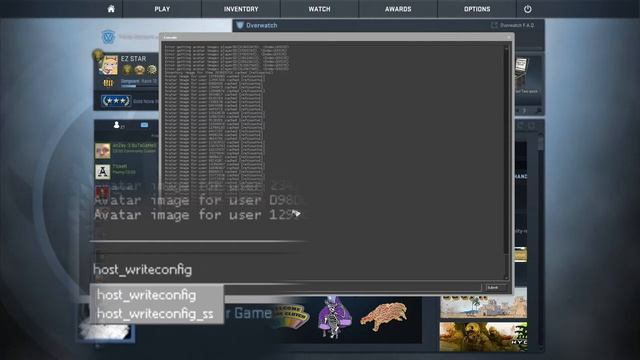Open the messages envelope tab
Screen dimensions: 640x360
coord(144,125)
